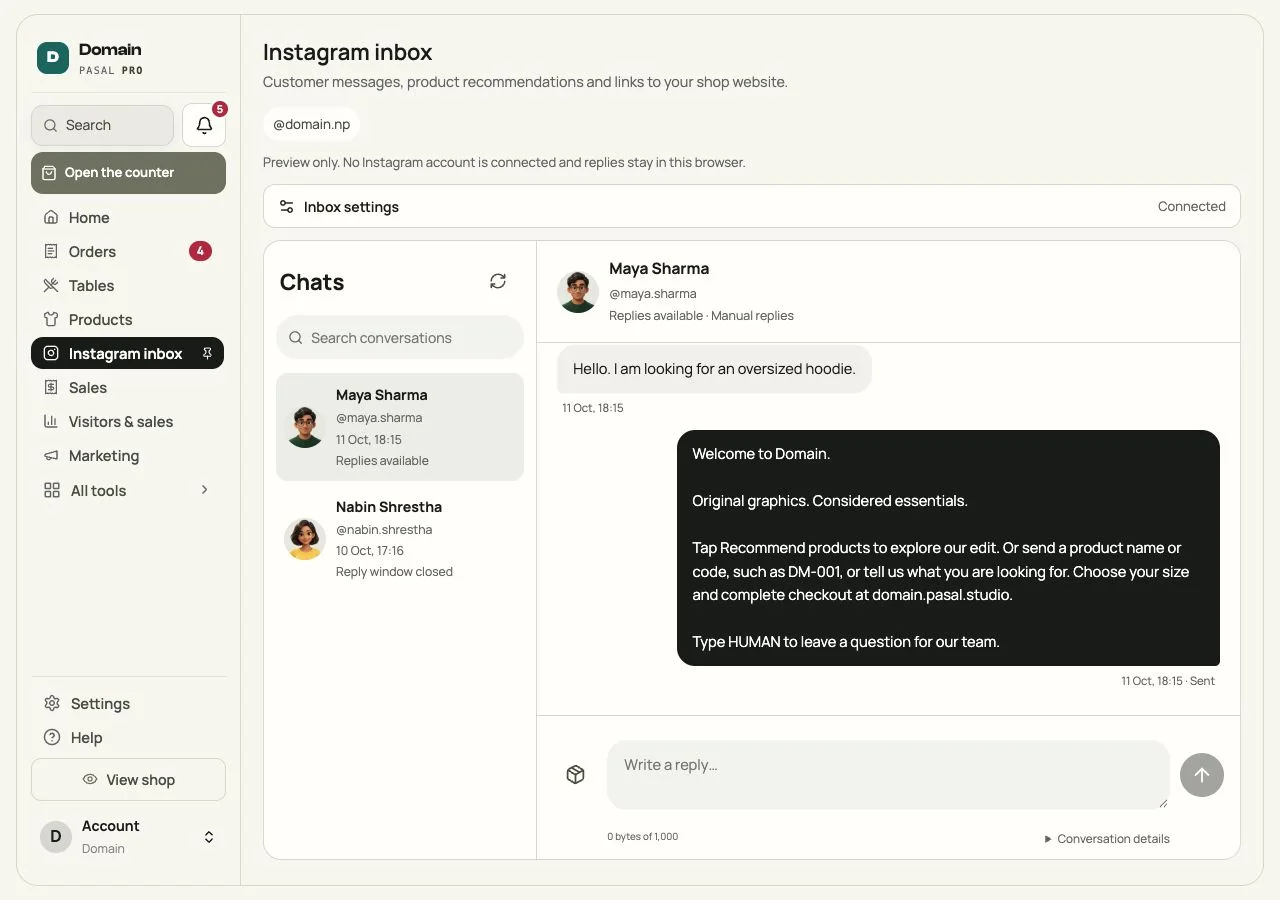Image resolution: width=1280 pixels, height=900 pixels.
Task: Click the Instagram inbox page heading
Action: [x=347, y=52]
